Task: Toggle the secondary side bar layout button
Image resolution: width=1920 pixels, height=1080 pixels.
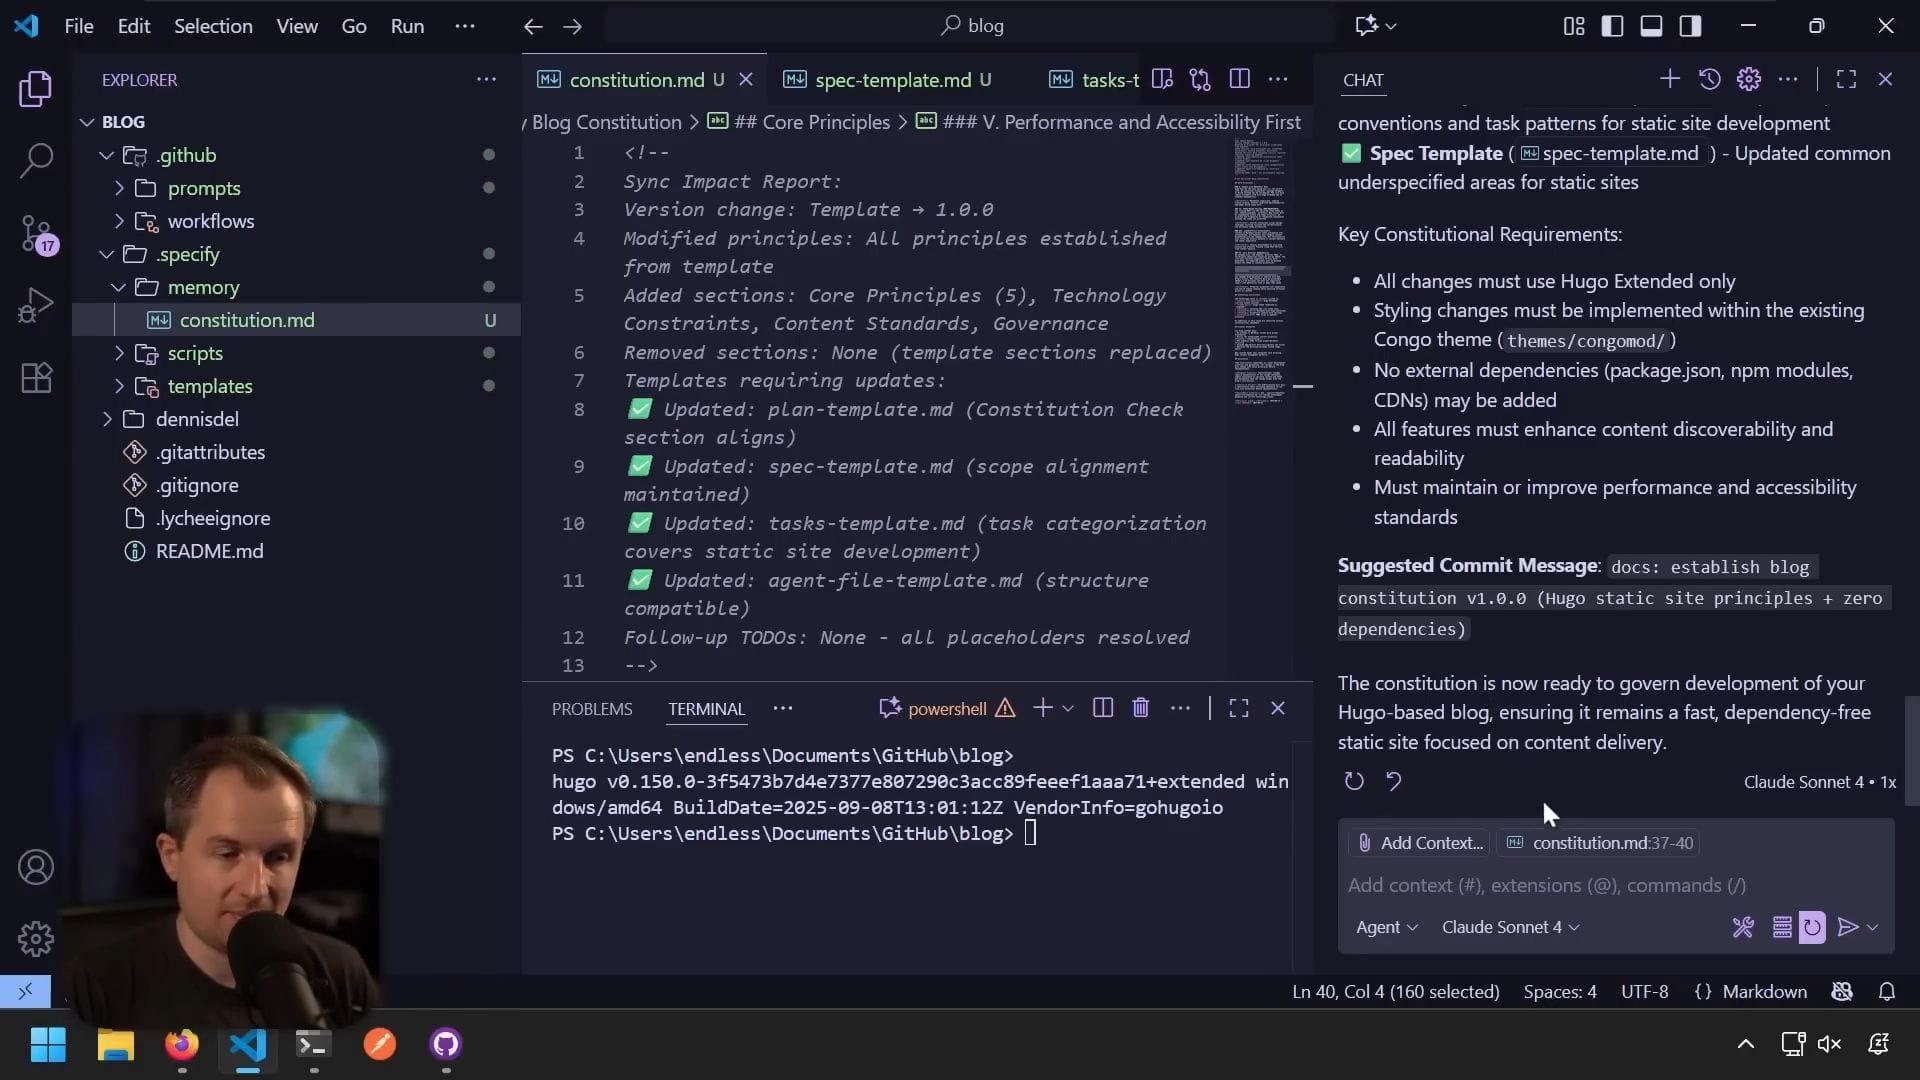Action: click(1690, 26)
